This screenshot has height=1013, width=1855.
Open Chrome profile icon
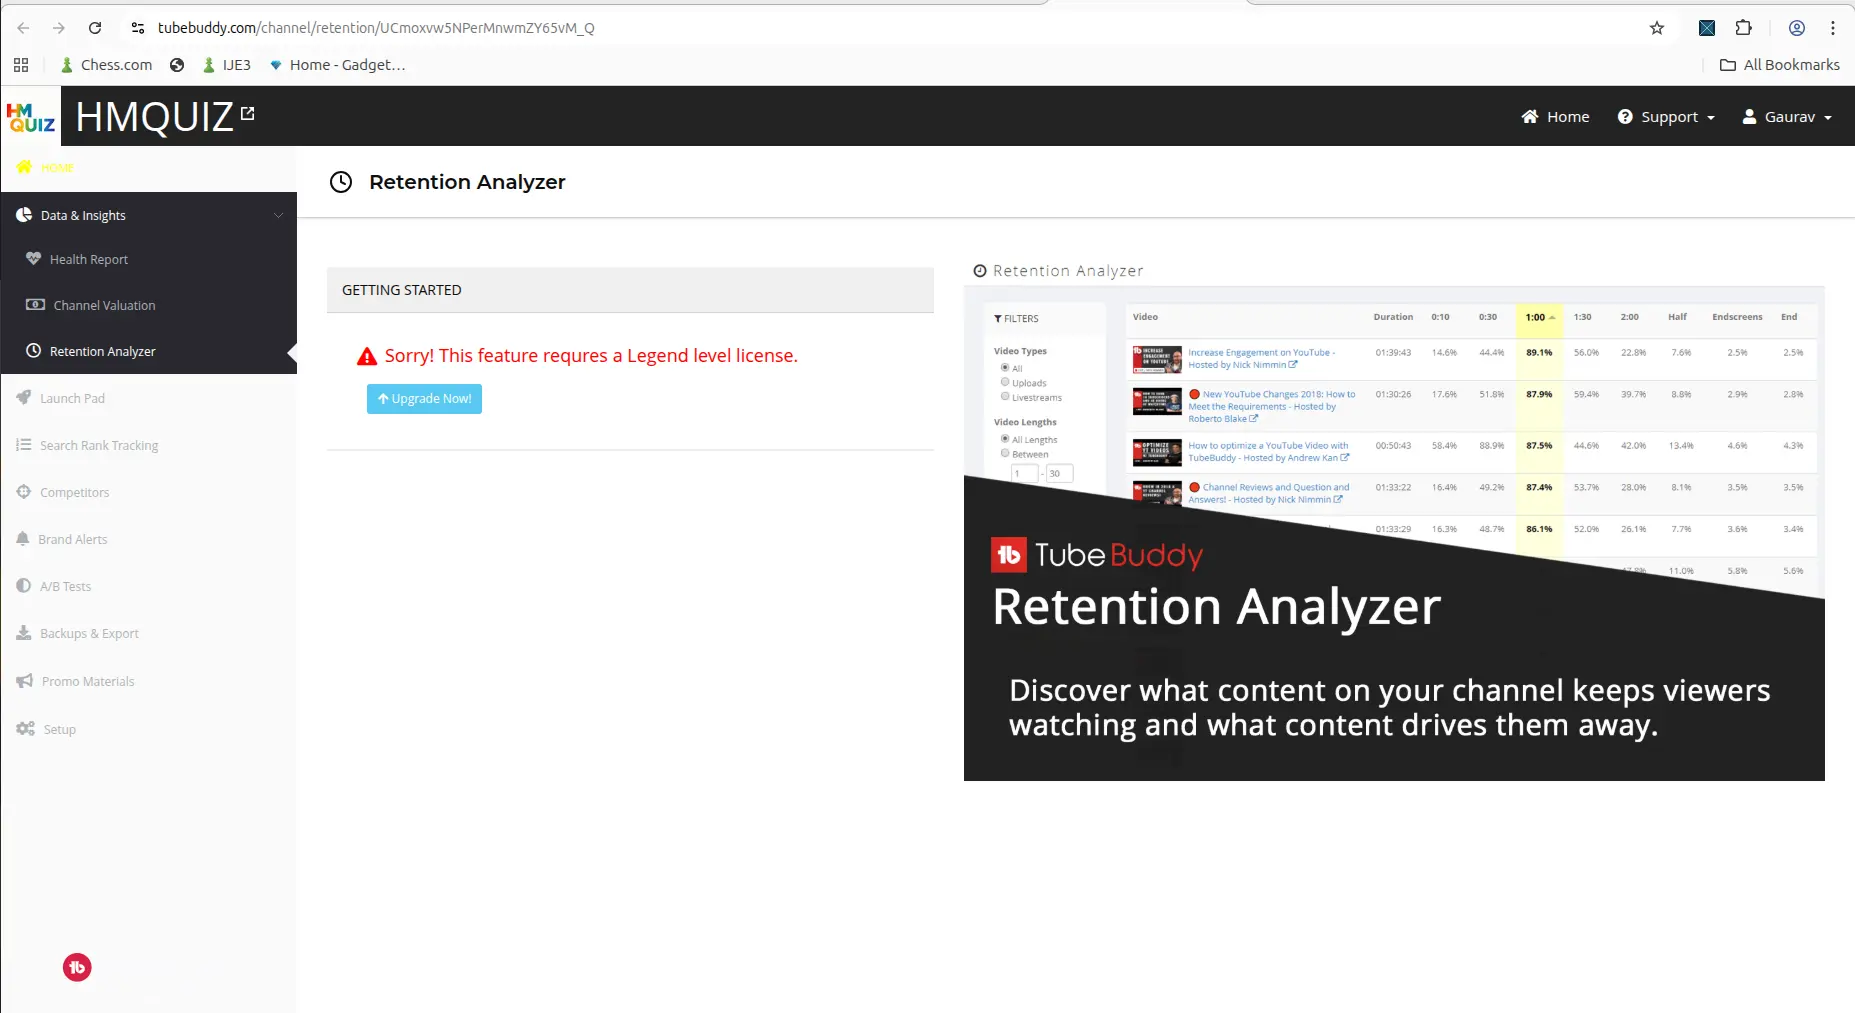[1797, 28]
